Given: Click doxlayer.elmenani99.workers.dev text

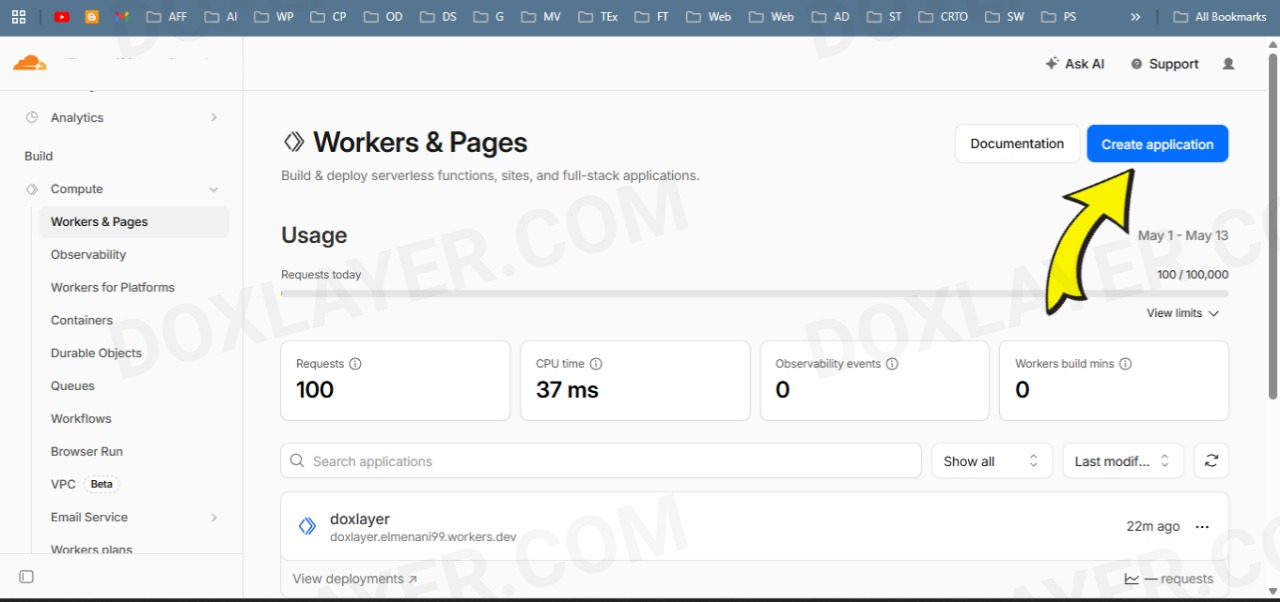Looking at the screenshot, I should click(x=423, y=537).
